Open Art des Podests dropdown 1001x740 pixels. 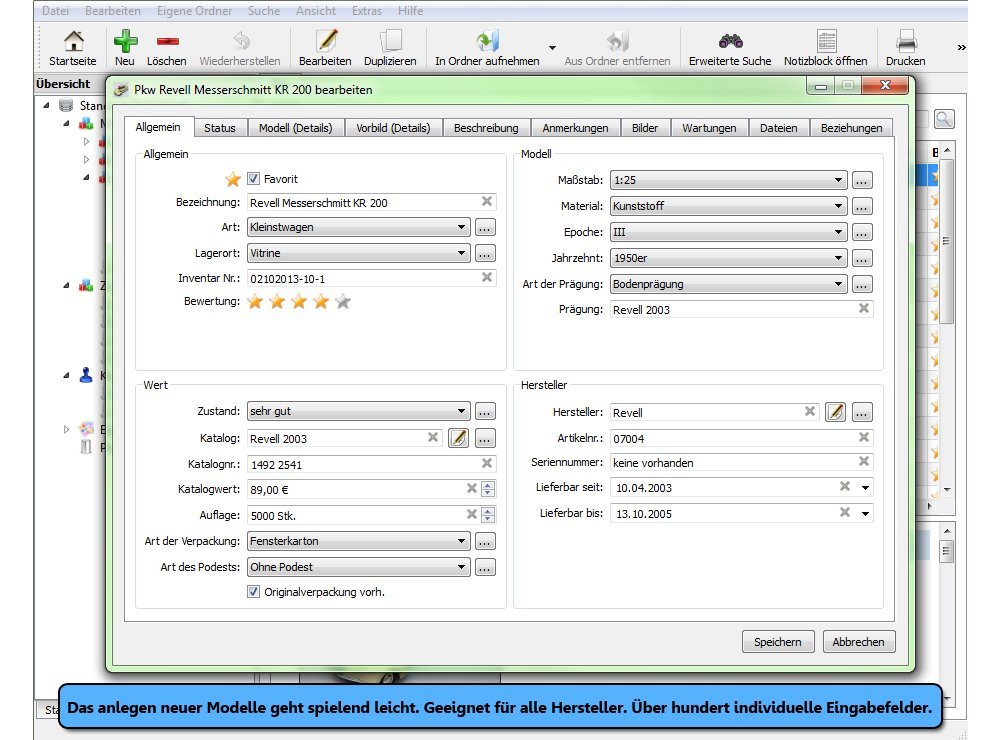[359, 567]
